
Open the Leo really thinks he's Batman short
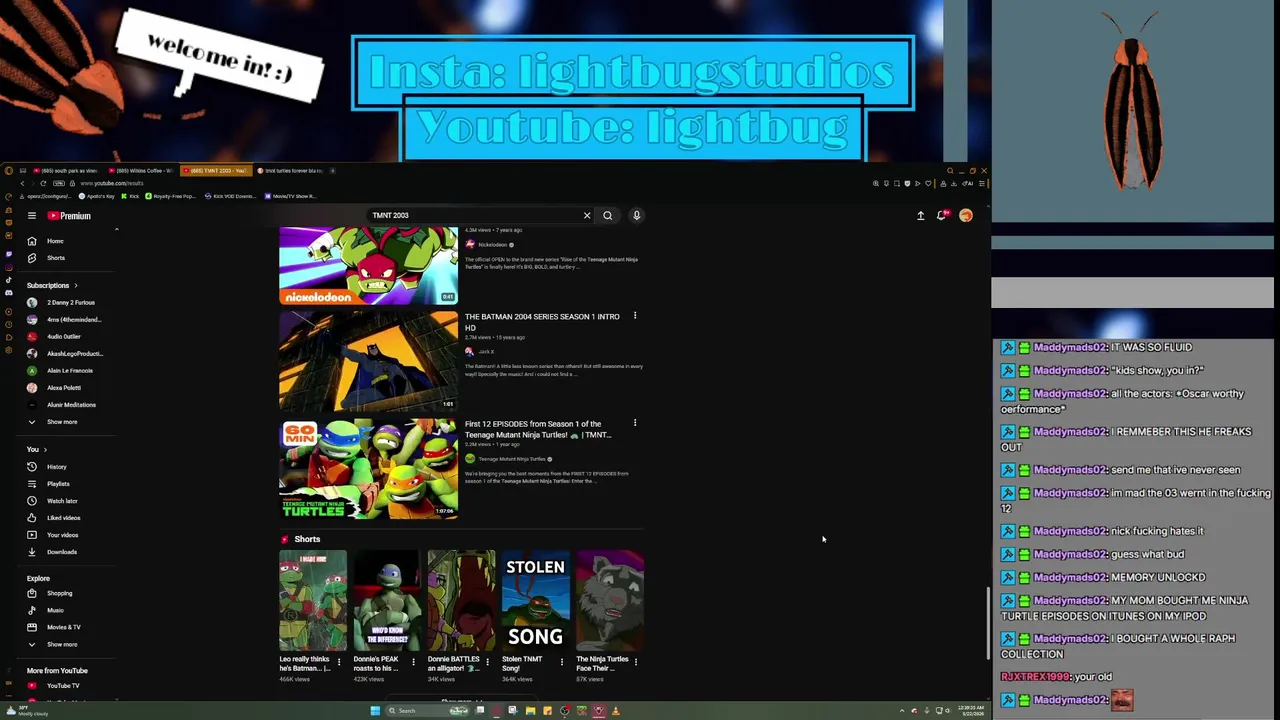(313, 600)
